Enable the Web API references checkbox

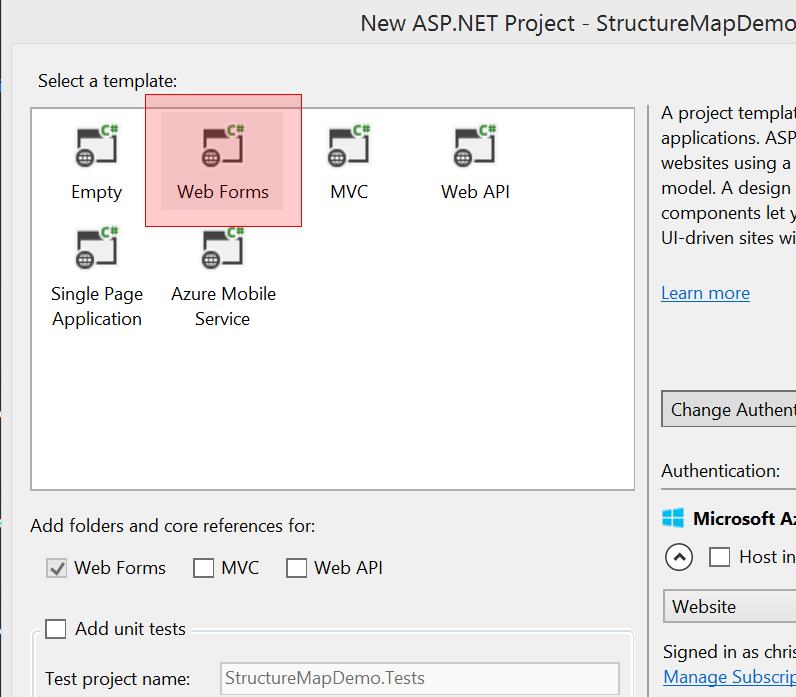click(296, 568)
